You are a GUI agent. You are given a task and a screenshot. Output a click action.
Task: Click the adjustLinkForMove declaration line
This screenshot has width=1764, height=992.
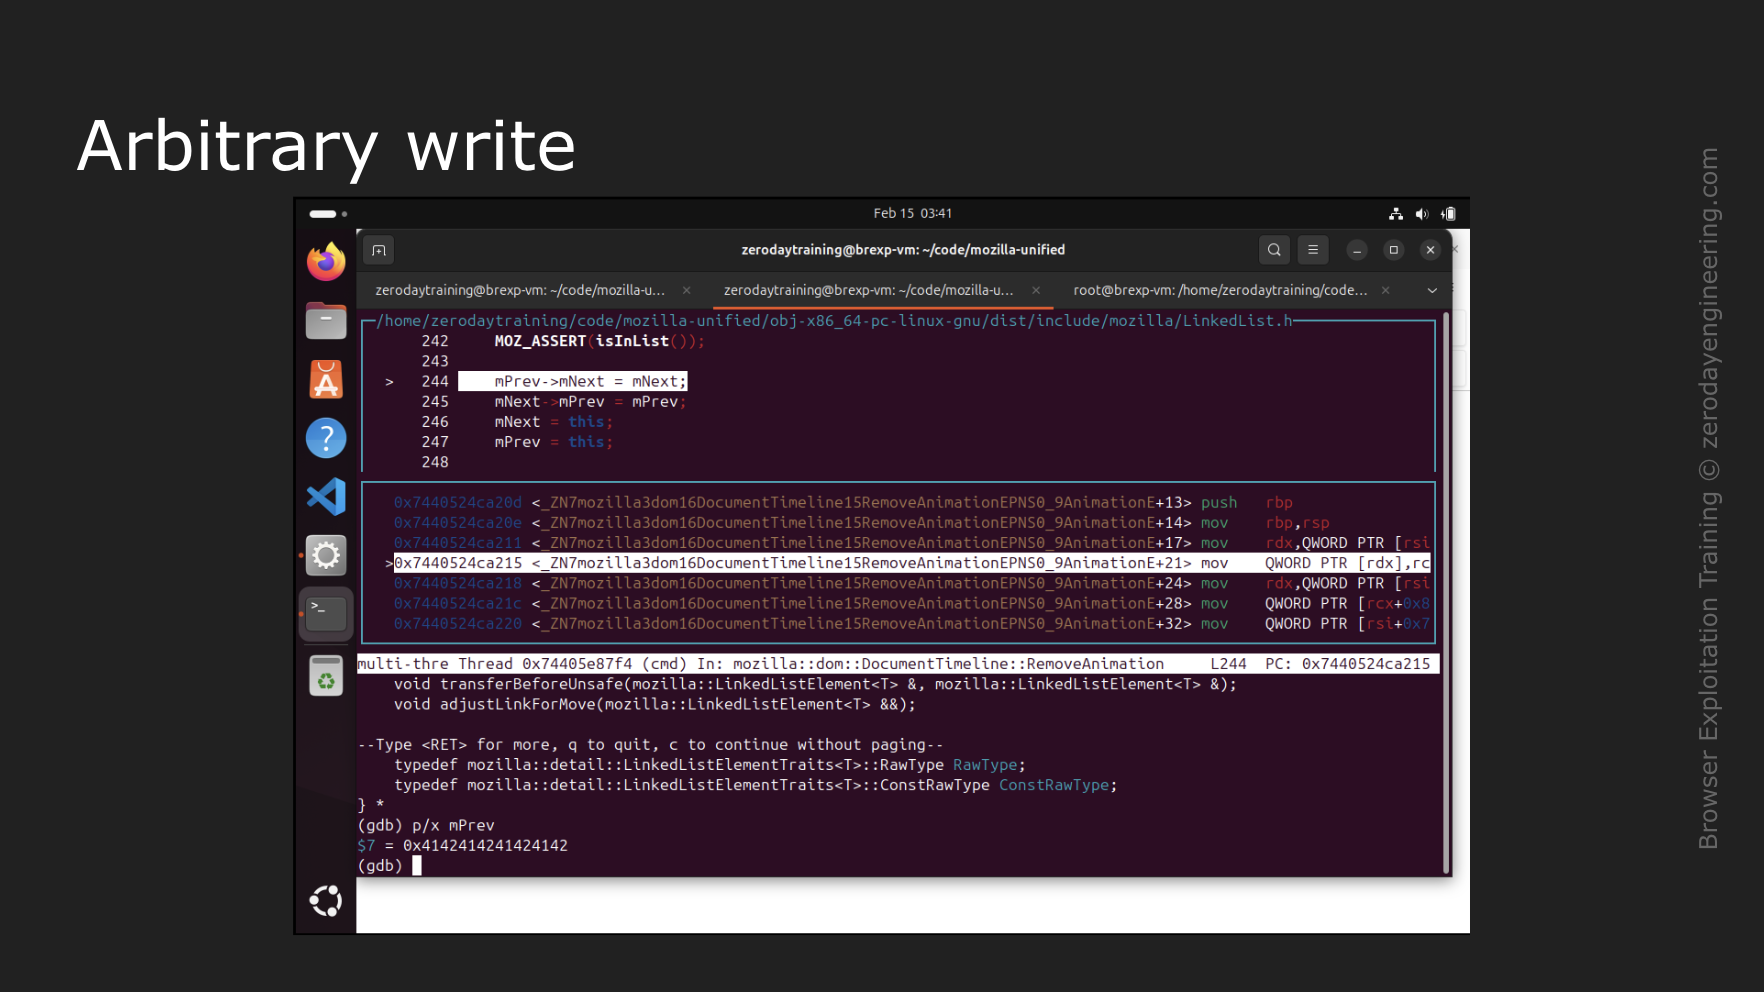click(655, 704)
